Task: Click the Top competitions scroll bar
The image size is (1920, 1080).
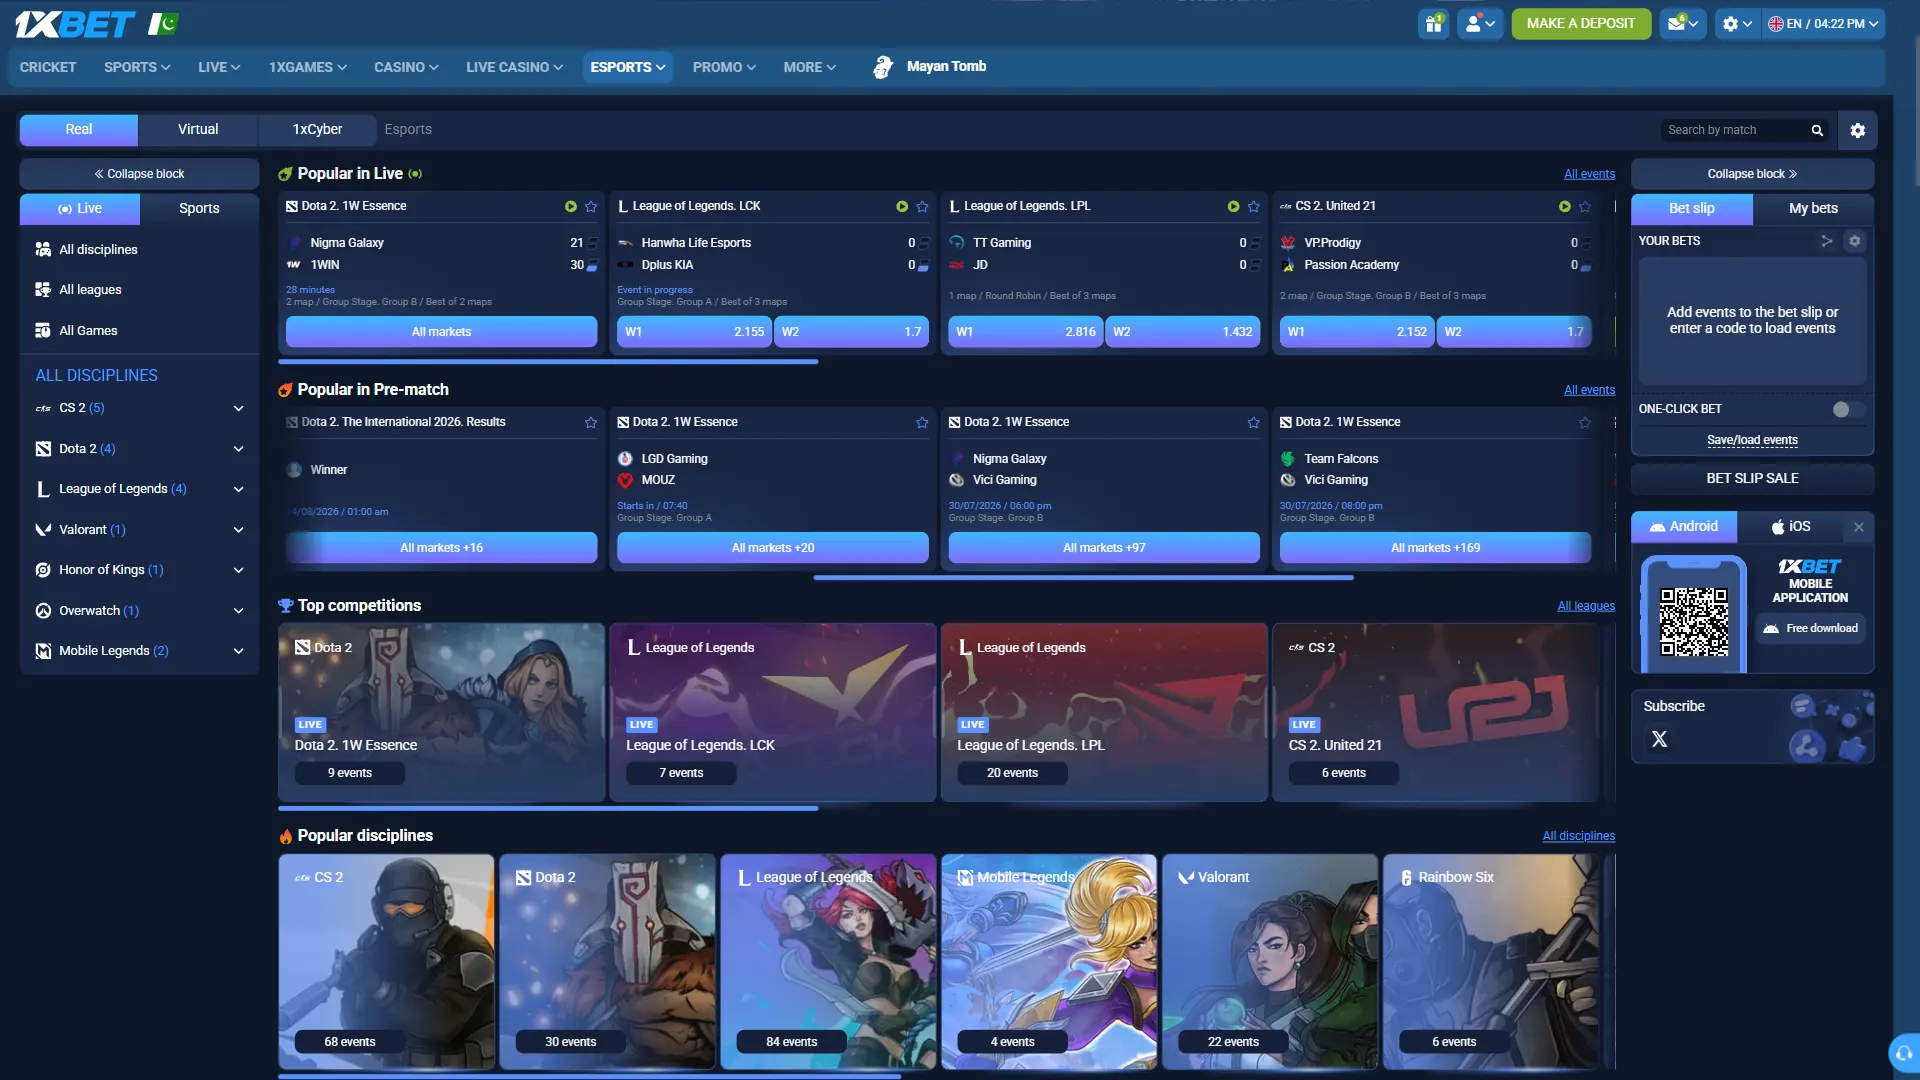Action: (x=548, y=808)
